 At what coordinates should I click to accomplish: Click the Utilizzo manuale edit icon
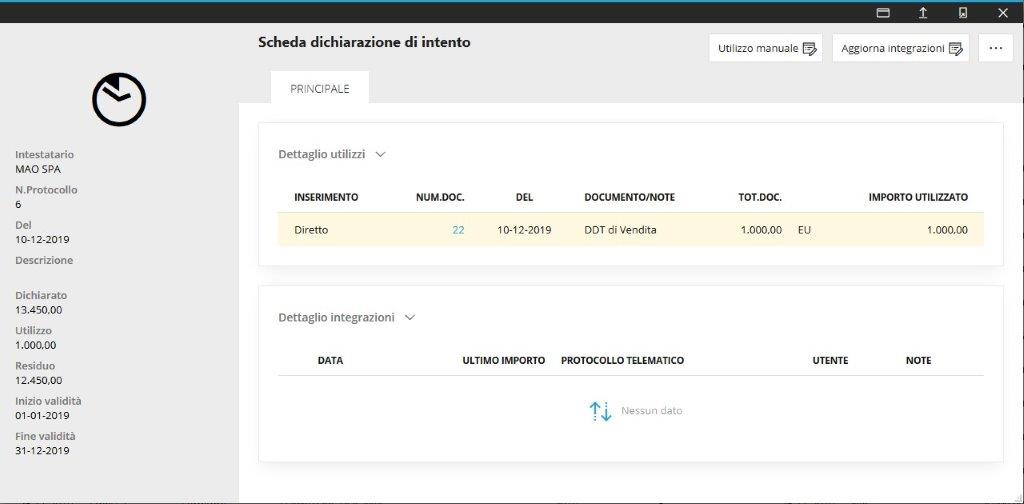coord(810,48)
